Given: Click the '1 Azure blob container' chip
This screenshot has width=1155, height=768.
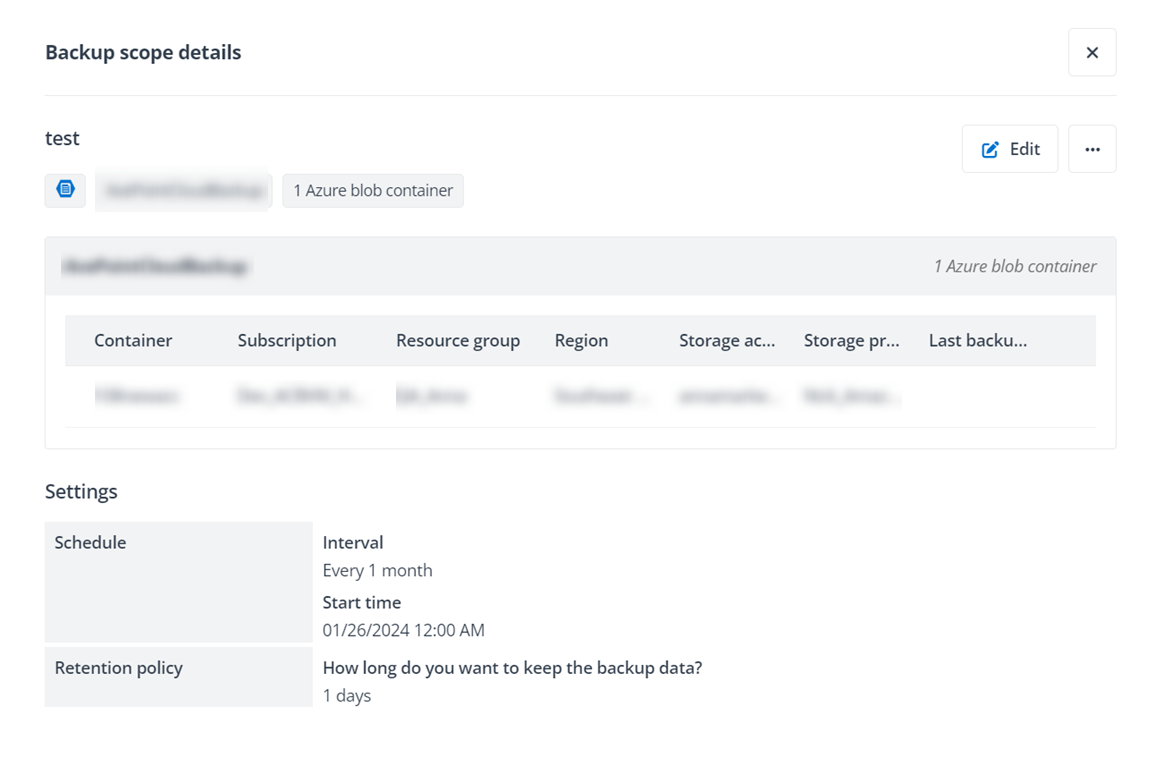Looking at the screenshot, I should (x=372, y=190).
